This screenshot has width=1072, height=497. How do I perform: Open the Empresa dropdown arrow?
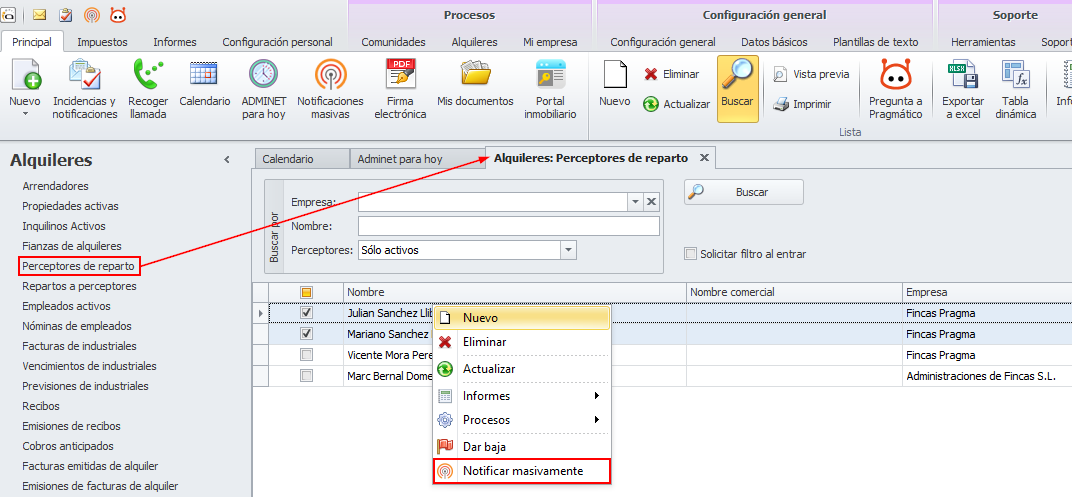point(635,202)
